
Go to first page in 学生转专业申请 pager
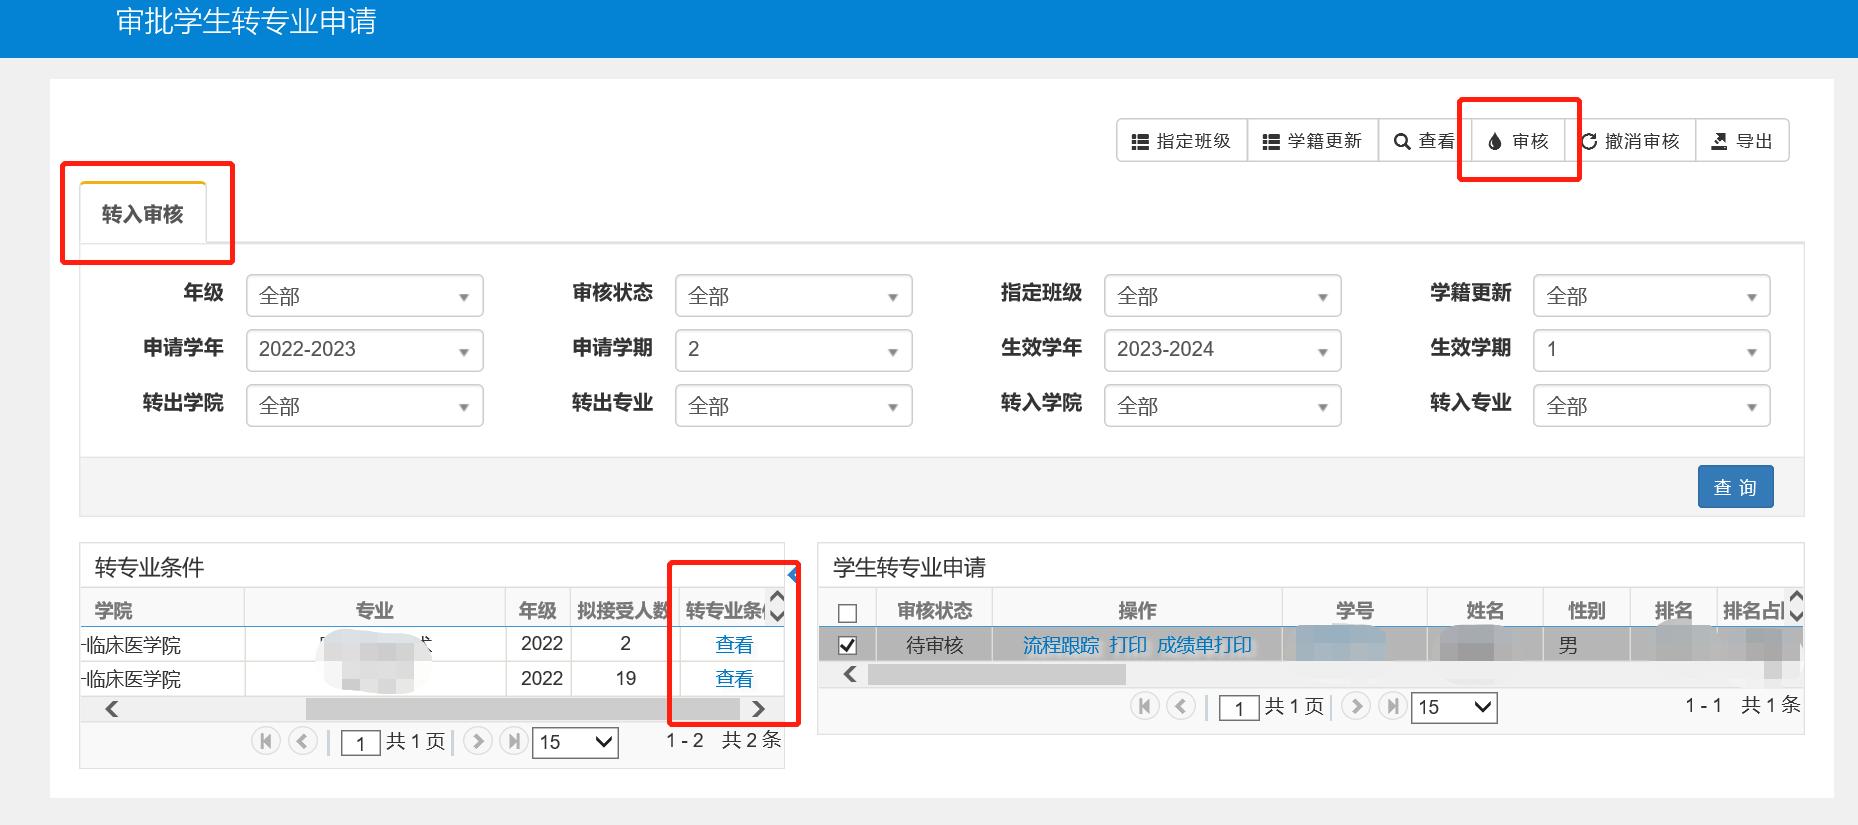(x=1144, y=706)
